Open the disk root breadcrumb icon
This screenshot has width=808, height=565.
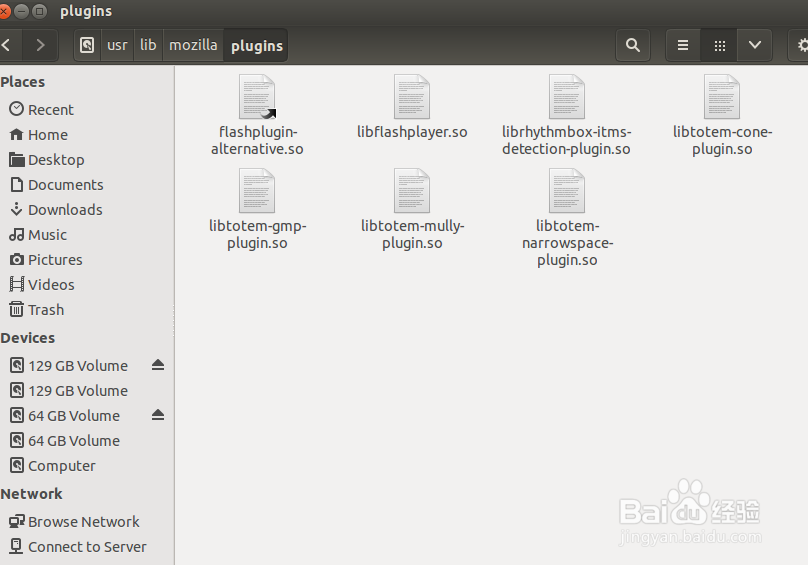click(87, 45)
